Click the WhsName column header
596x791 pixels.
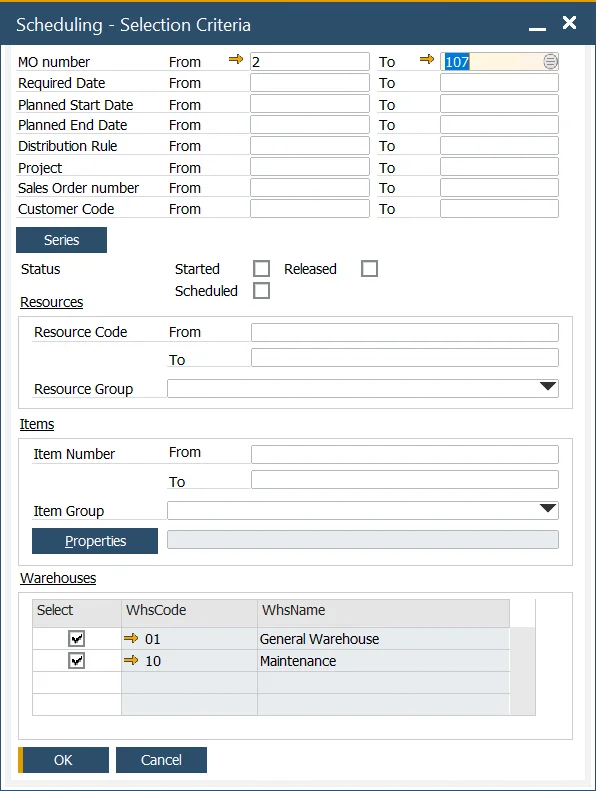tap(384, 613)
